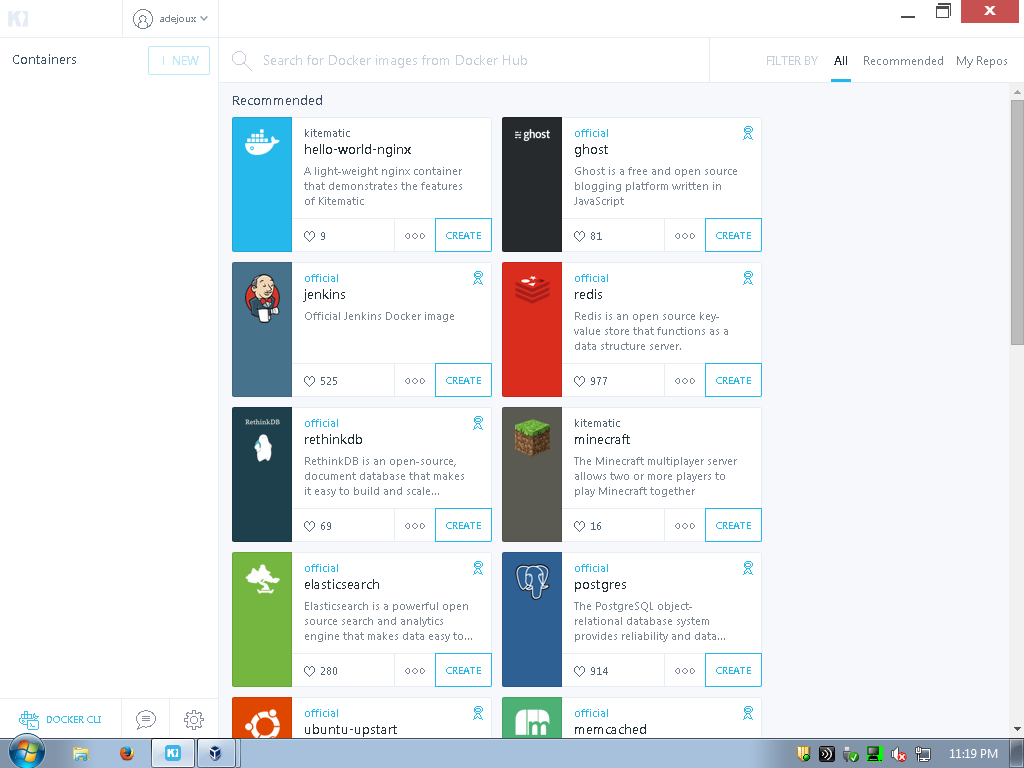The width and height of the screenshot is (1024, 768).
Task: Click the vertical scrollbar thumb
Action: tap(1017, 222)
